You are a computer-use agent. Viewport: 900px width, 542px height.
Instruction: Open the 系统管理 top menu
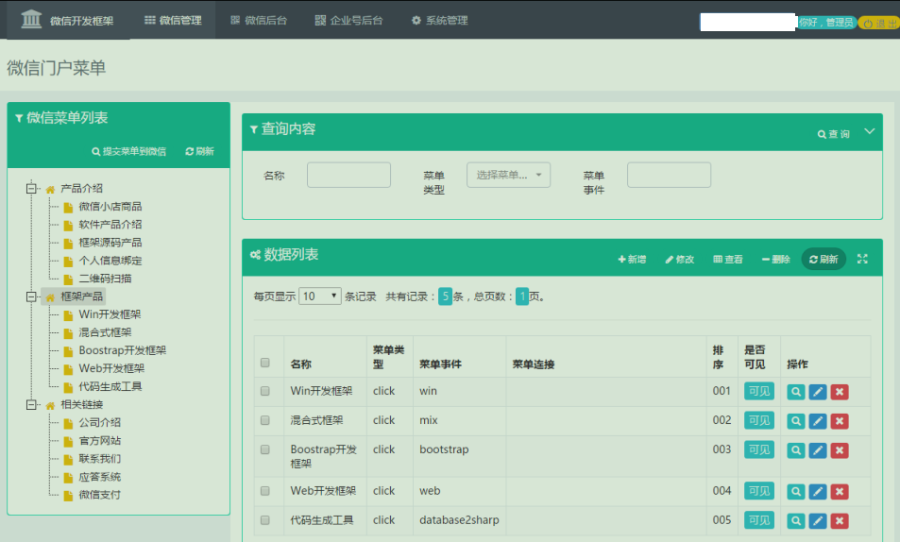pyautogui.click(x=440, y=20)
